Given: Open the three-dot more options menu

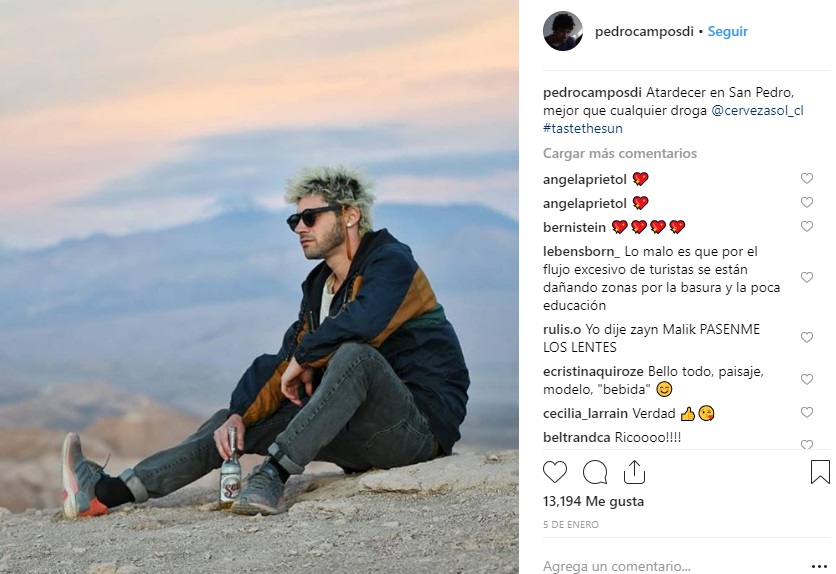Looking at the screenshot, I should coord(819,566).
